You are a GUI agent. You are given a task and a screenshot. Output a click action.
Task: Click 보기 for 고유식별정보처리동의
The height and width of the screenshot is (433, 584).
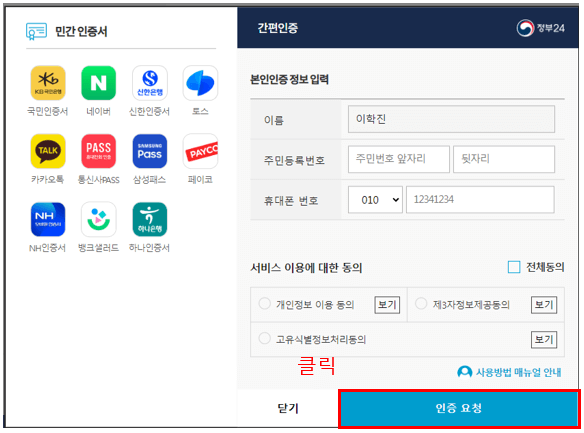pos(544,339)
